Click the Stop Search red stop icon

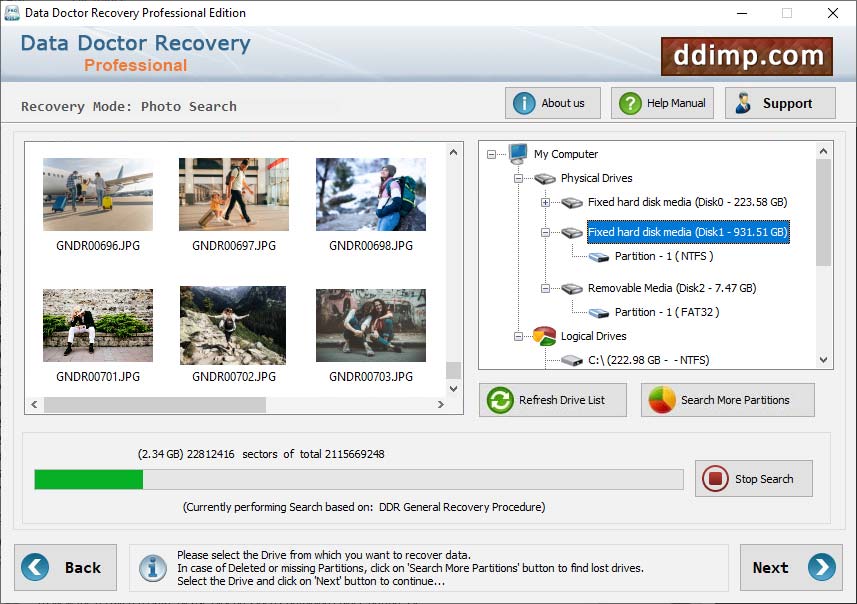(x=714, y=478)
